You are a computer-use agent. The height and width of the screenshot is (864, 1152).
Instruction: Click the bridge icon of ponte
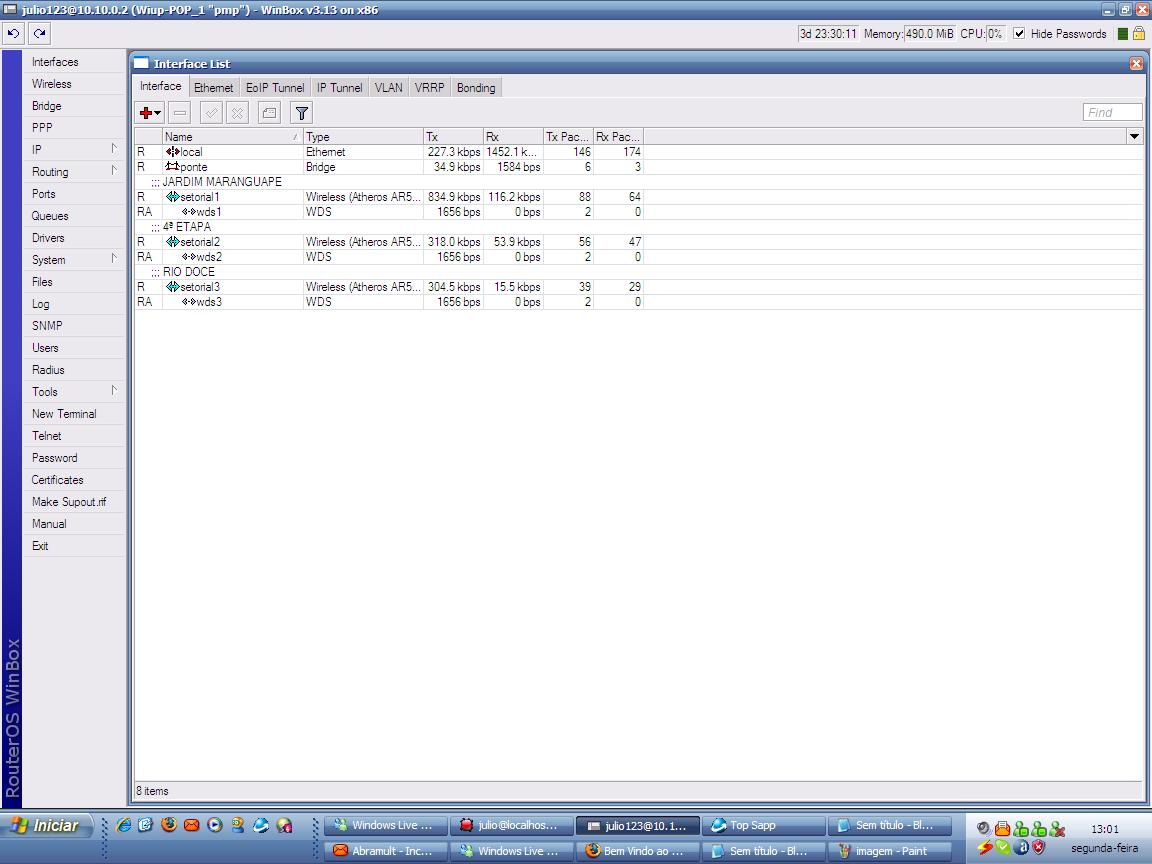pyautogui.click(x=172, y=167)
